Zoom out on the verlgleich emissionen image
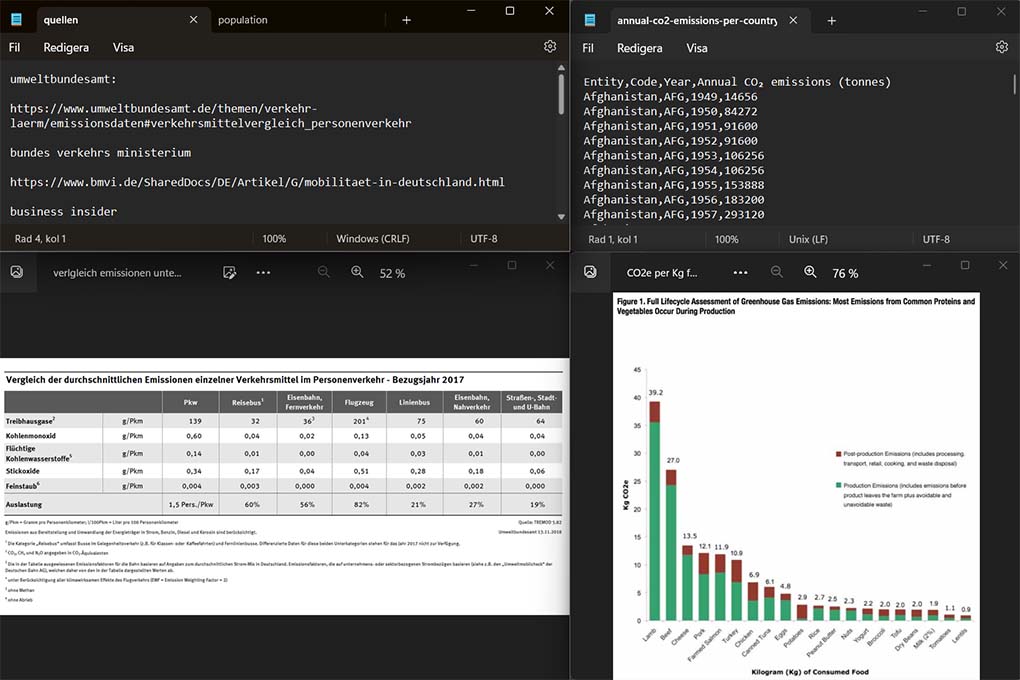This screenshot has width=1020, height=680. (324, 272)
